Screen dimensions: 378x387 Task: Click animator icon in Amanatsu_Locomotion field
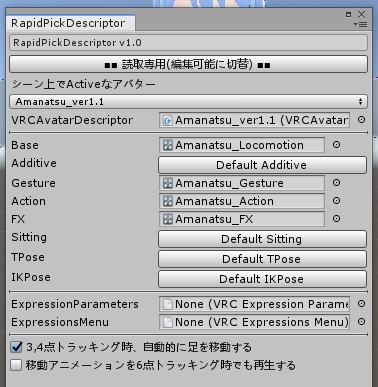coord(168,145)
